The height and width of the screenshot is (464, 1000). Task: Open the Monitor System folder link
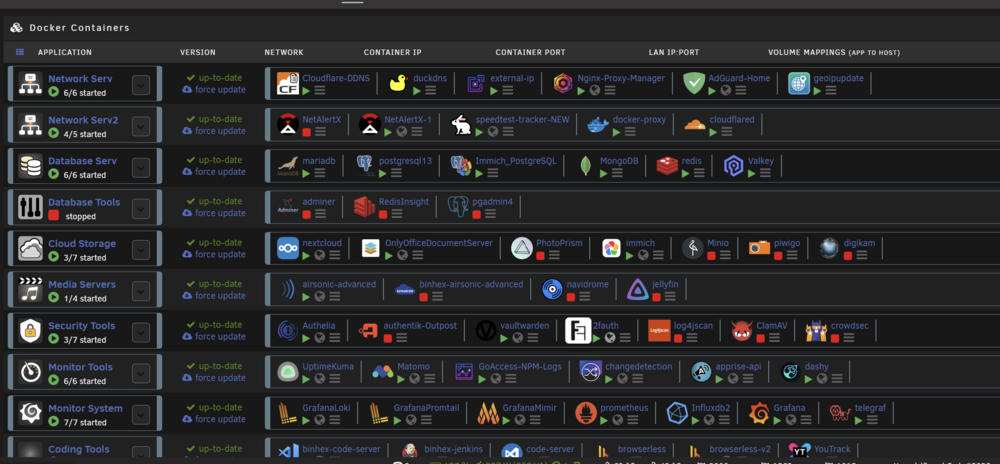pyautogui.click(x=87, y=409)
